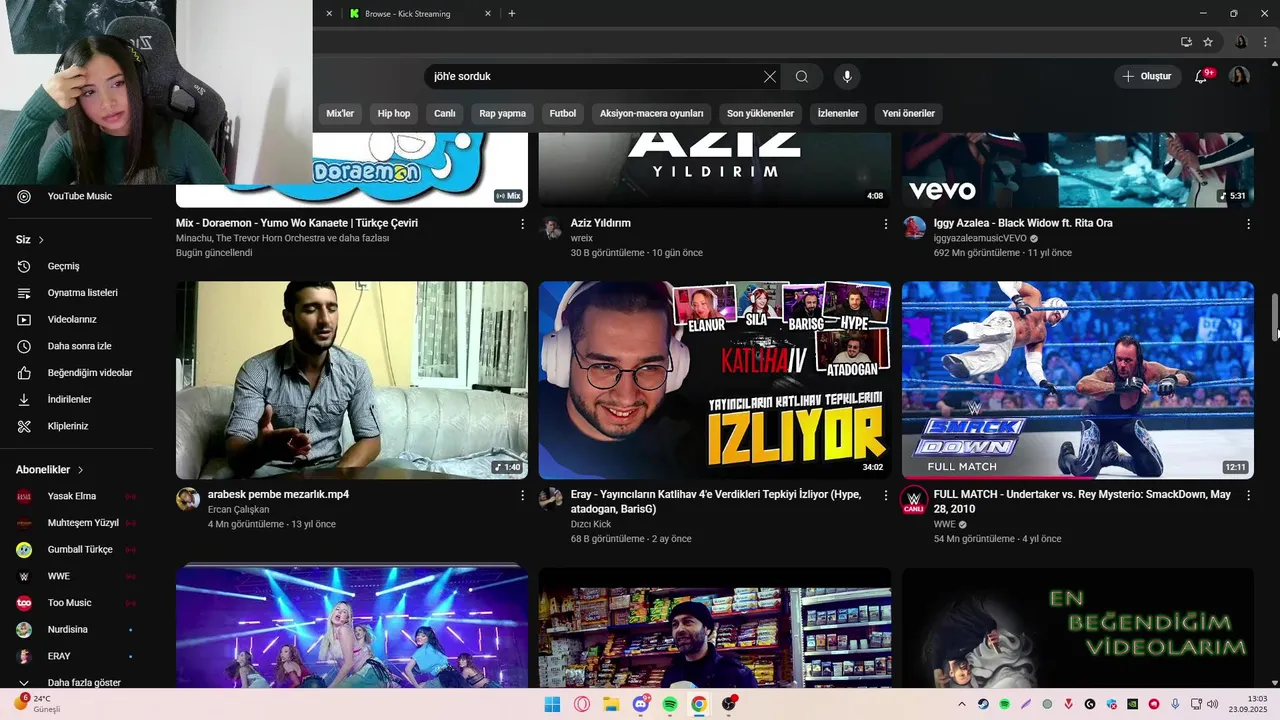Start voice search with the microphone icon
1280x720 pixels.
tap(847, 76)
